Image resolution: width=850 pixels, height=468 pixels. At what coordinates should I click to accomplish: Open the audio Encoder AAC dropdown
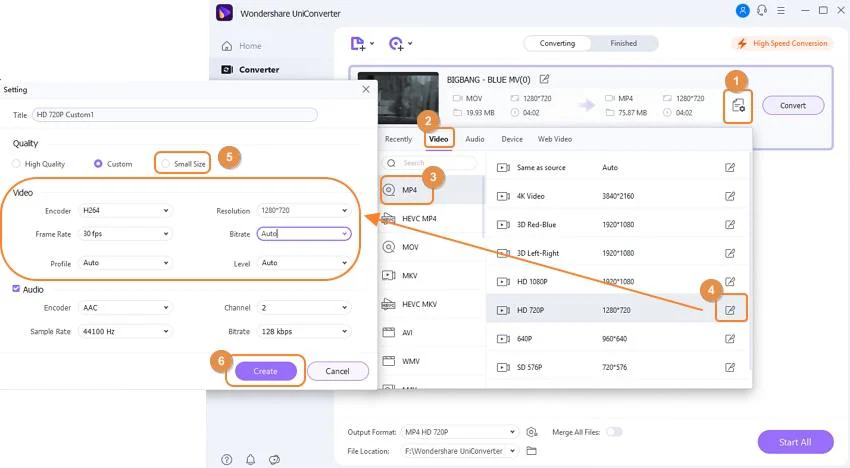125,307
